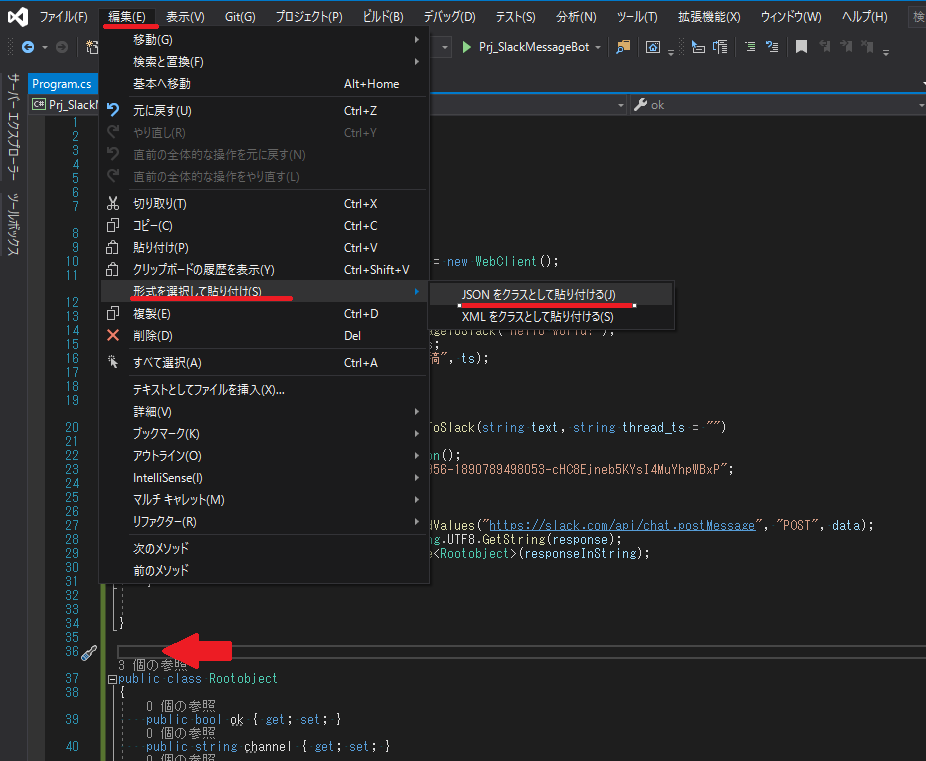The height and width of the screenshot is (761, 926).
Task: Click the select all cursor icon beside すべて選択
Action: coord(113,362)
